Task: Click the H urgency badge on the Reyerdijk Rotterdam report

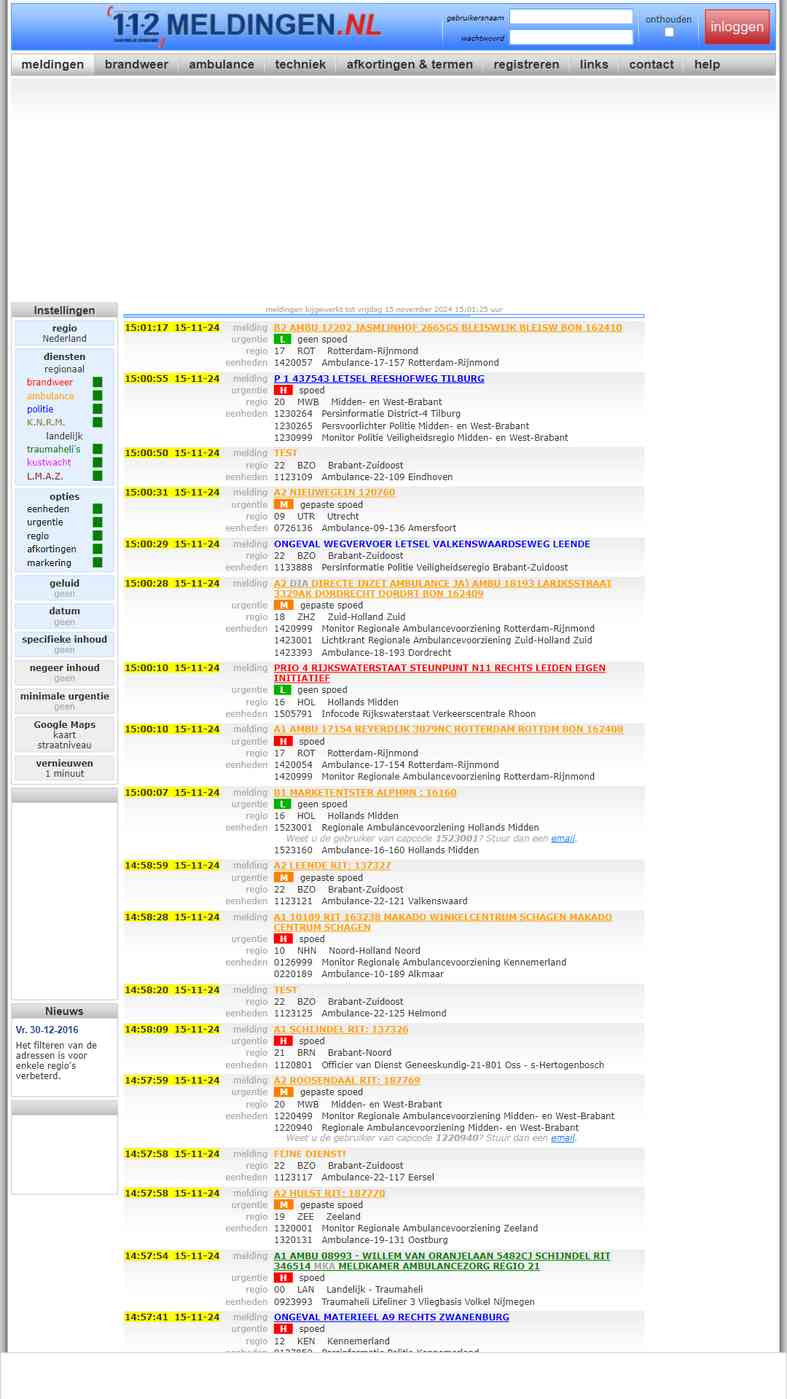Action: coord(282,742)
